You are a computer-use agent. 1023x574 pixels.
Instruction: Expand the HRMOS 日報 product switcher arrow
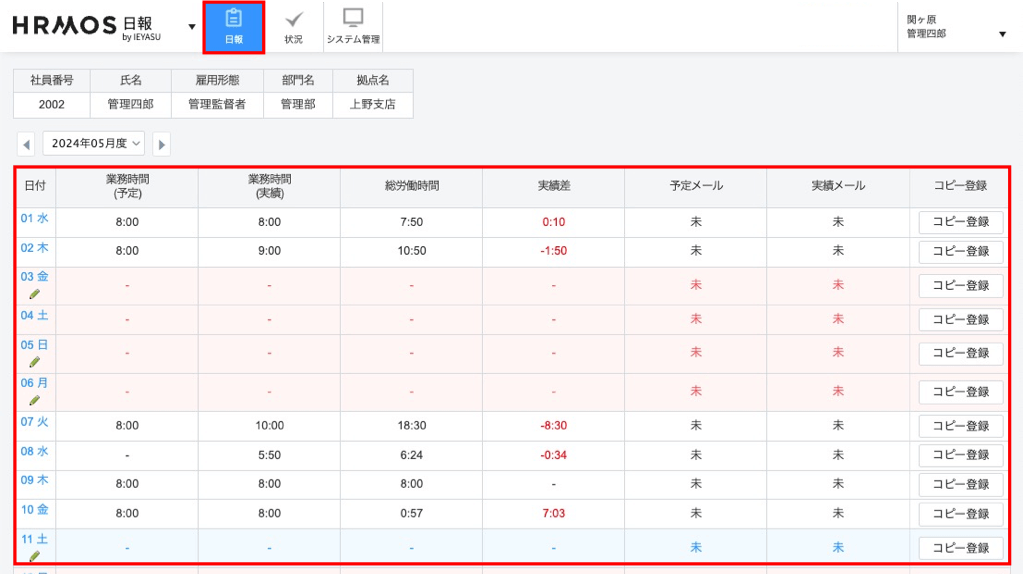(192, 27)
